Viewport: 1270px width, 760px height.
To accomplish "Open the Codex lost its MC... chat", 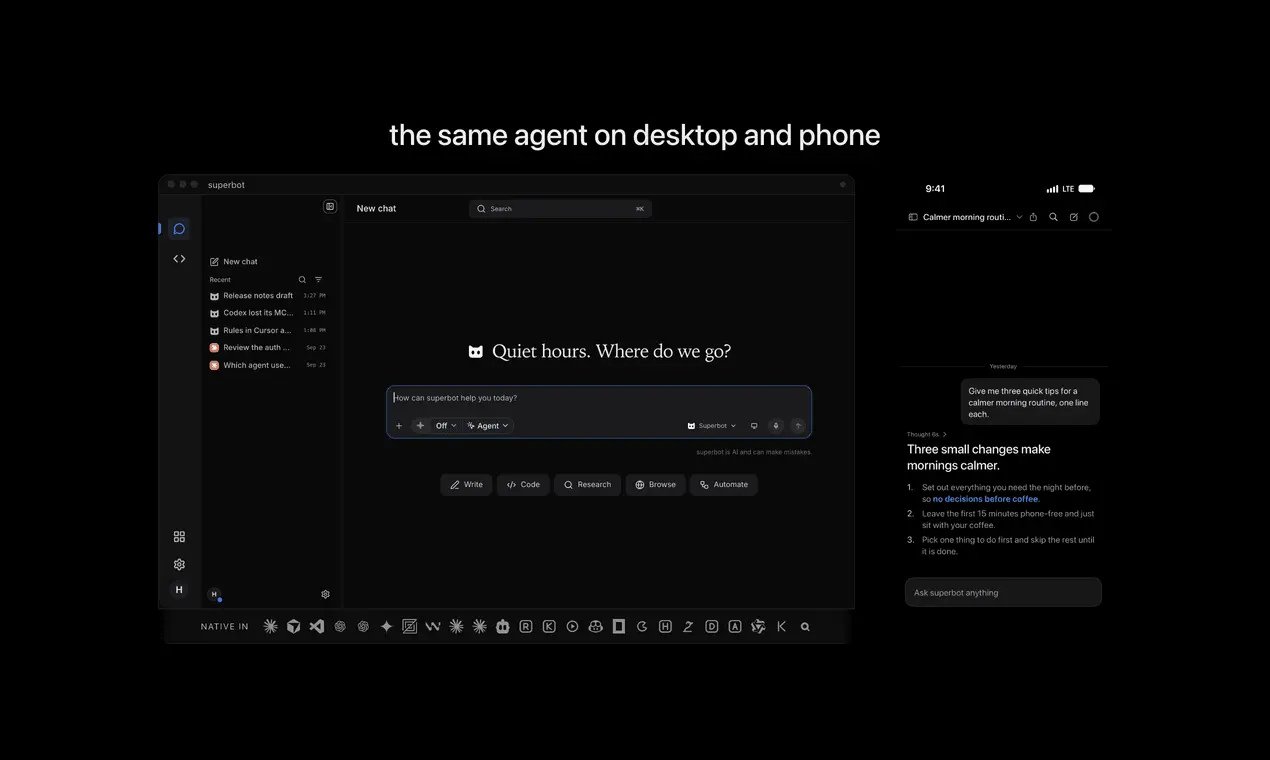I will pos(267,313).
